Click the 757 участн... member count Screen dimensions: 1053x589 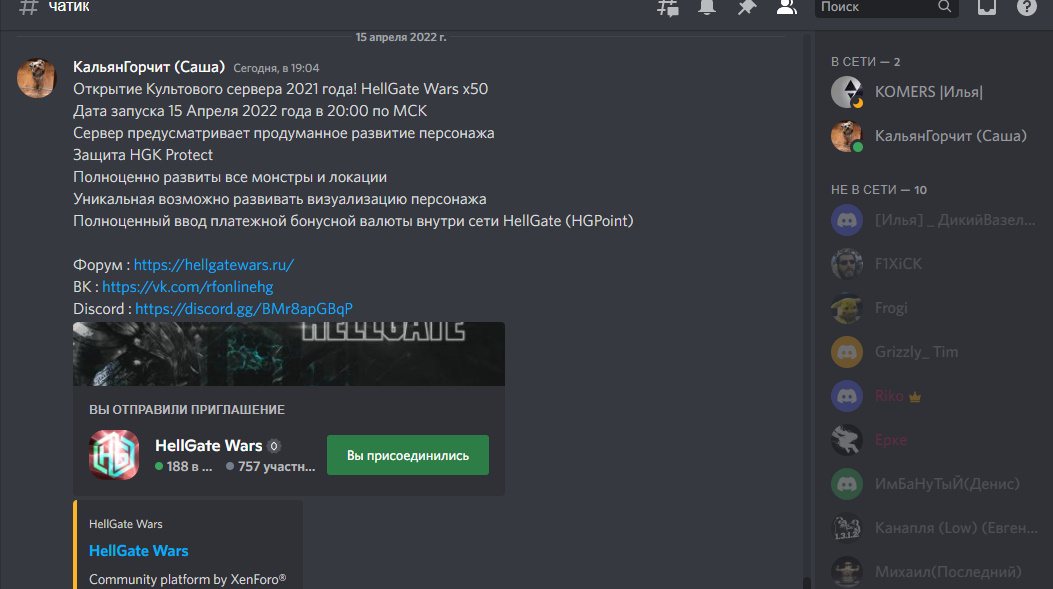[271, 466]
